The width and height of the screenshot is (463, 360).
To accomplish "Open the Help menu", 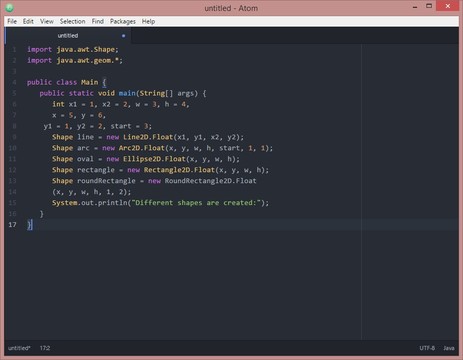I will click(148, 21).
